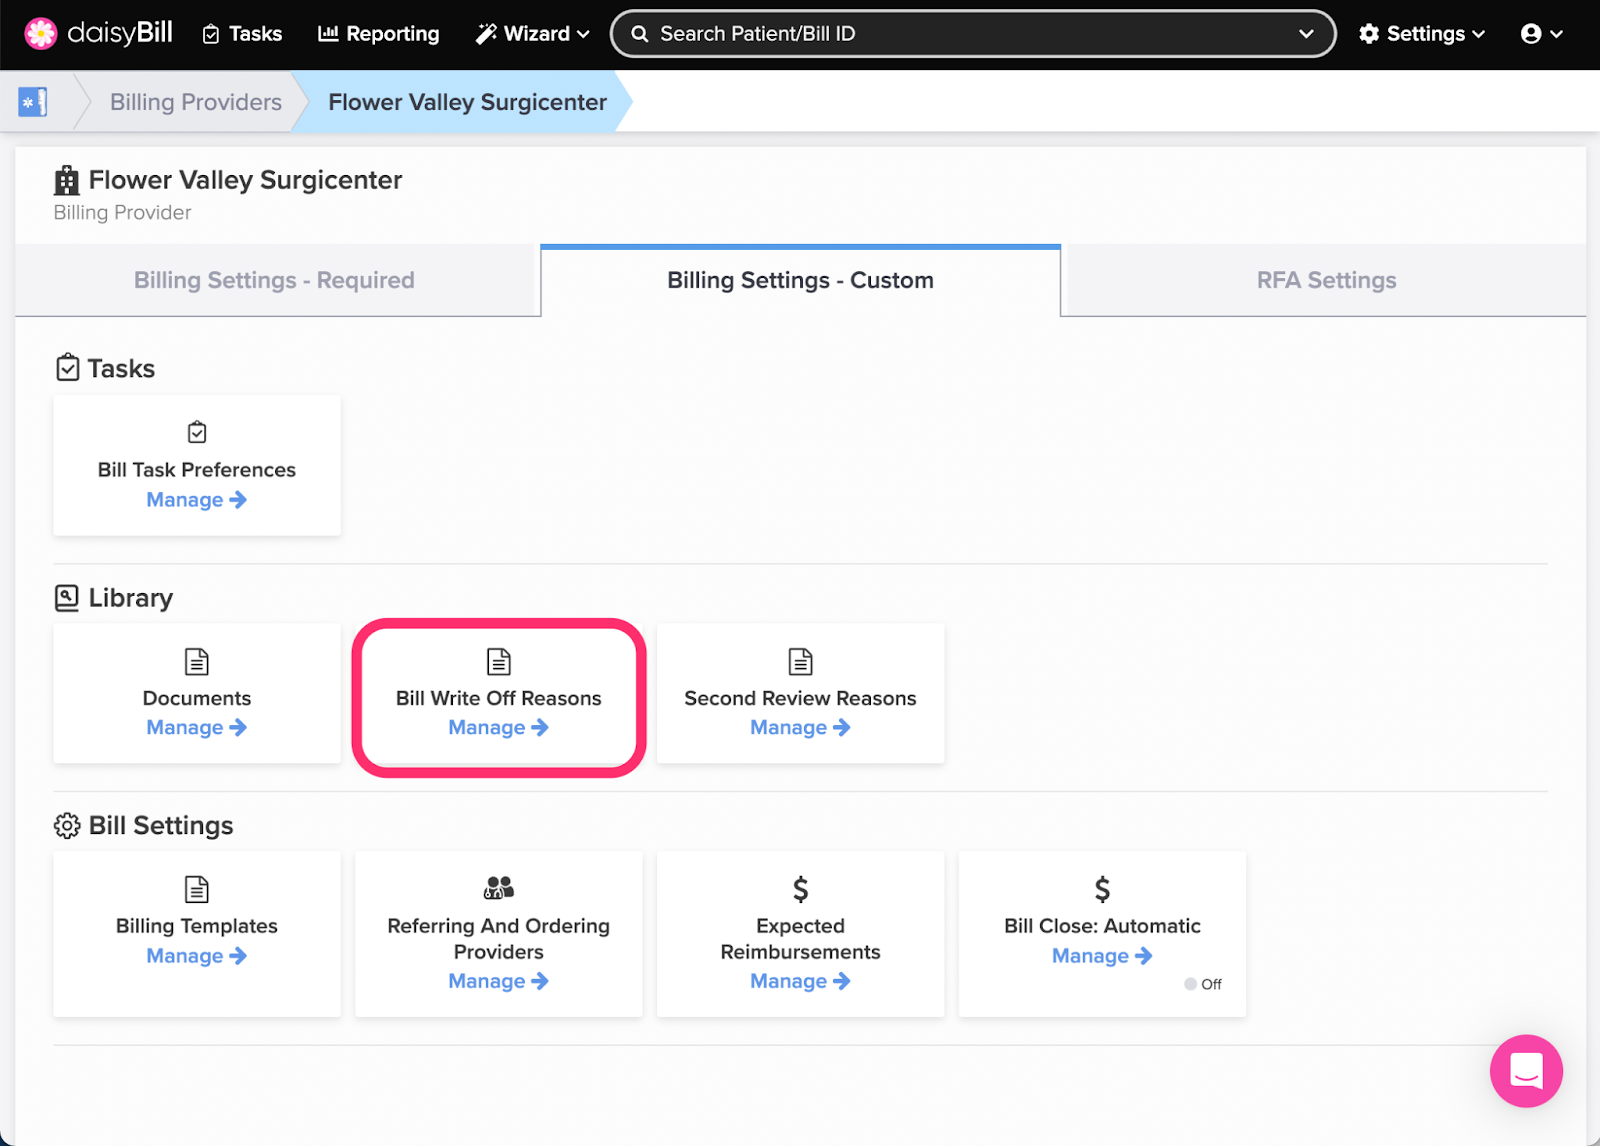This screenshot has height=1146, width=1600.
Task: Manage Bill Close: Automatic setting
Action: [1102, 956]
